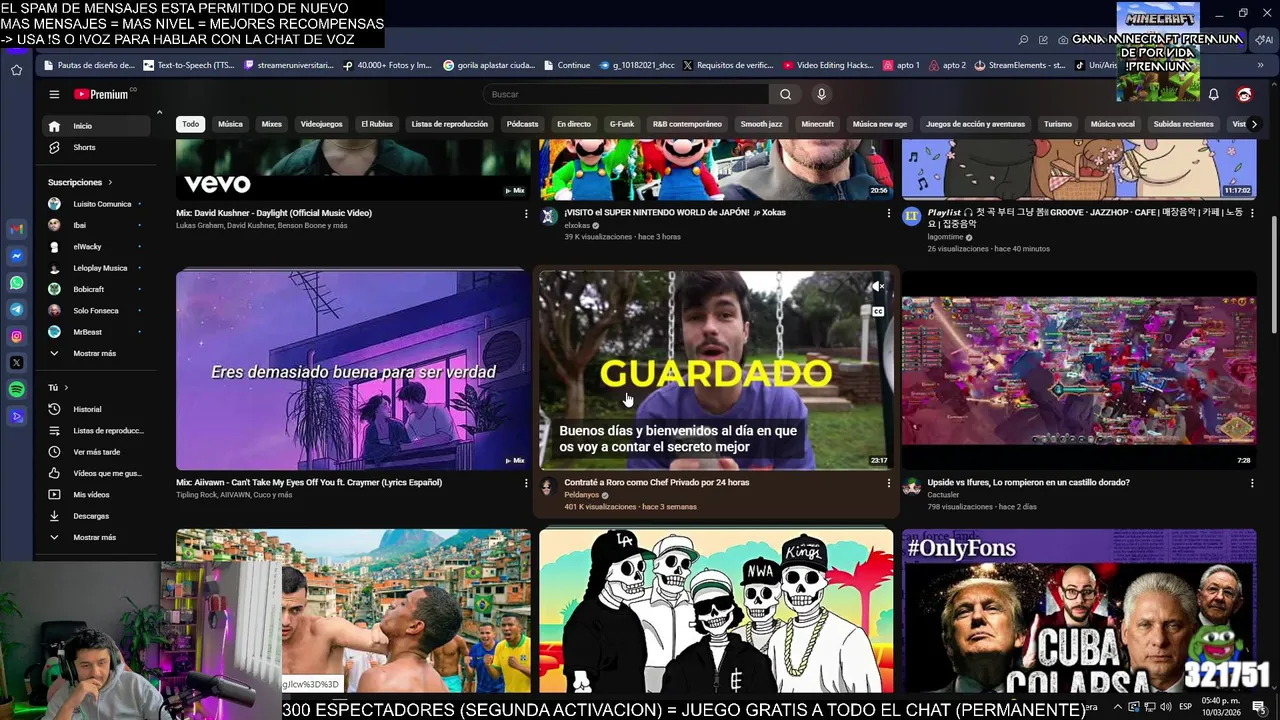Screen dimensions: 1280x720
Task: Open options menu for Aiivawn mix
Action: coord(526,483)
